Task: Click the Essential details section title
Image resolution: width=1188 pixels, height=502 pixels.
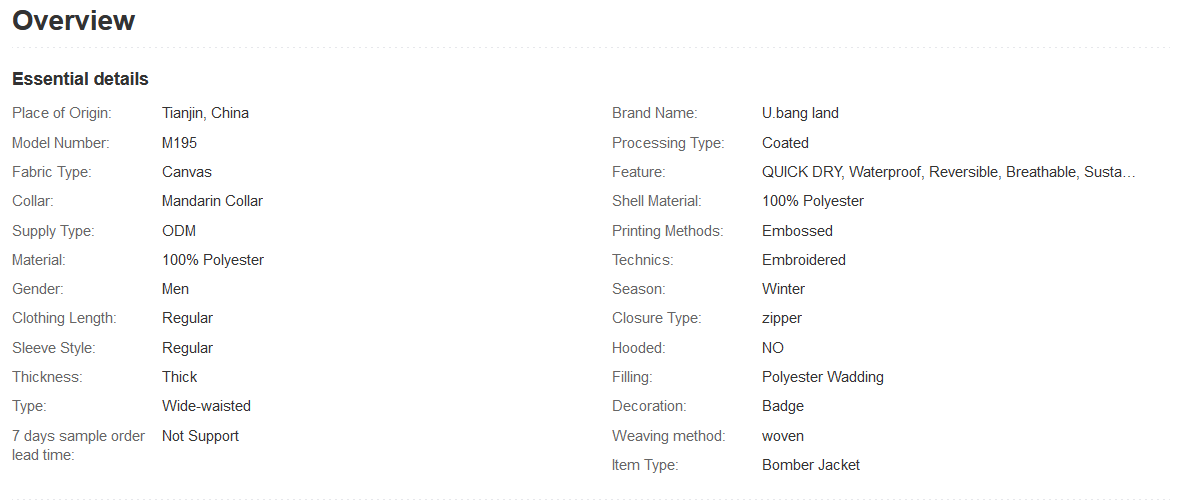Action: [80, 79]
